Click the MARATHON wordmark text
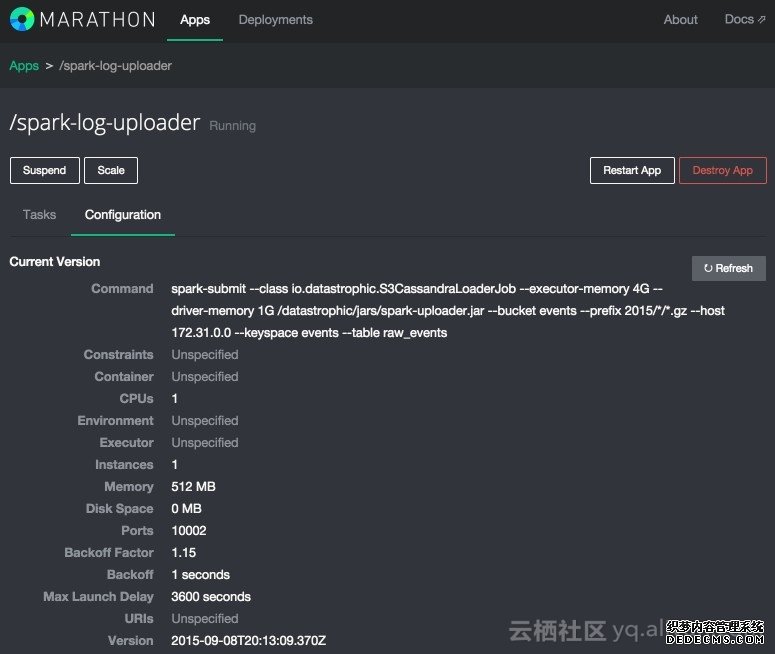 pyautogui.click(x=97, y=19)
